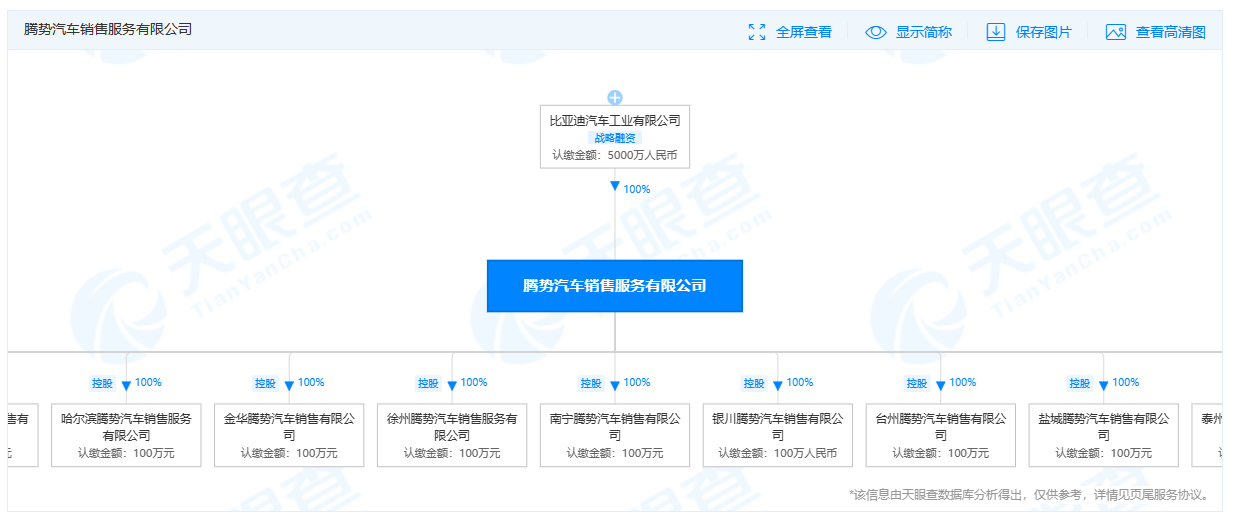Click the eye icon for short names
The height and width of the screenshot is (522, 1235).
(876, 32)
